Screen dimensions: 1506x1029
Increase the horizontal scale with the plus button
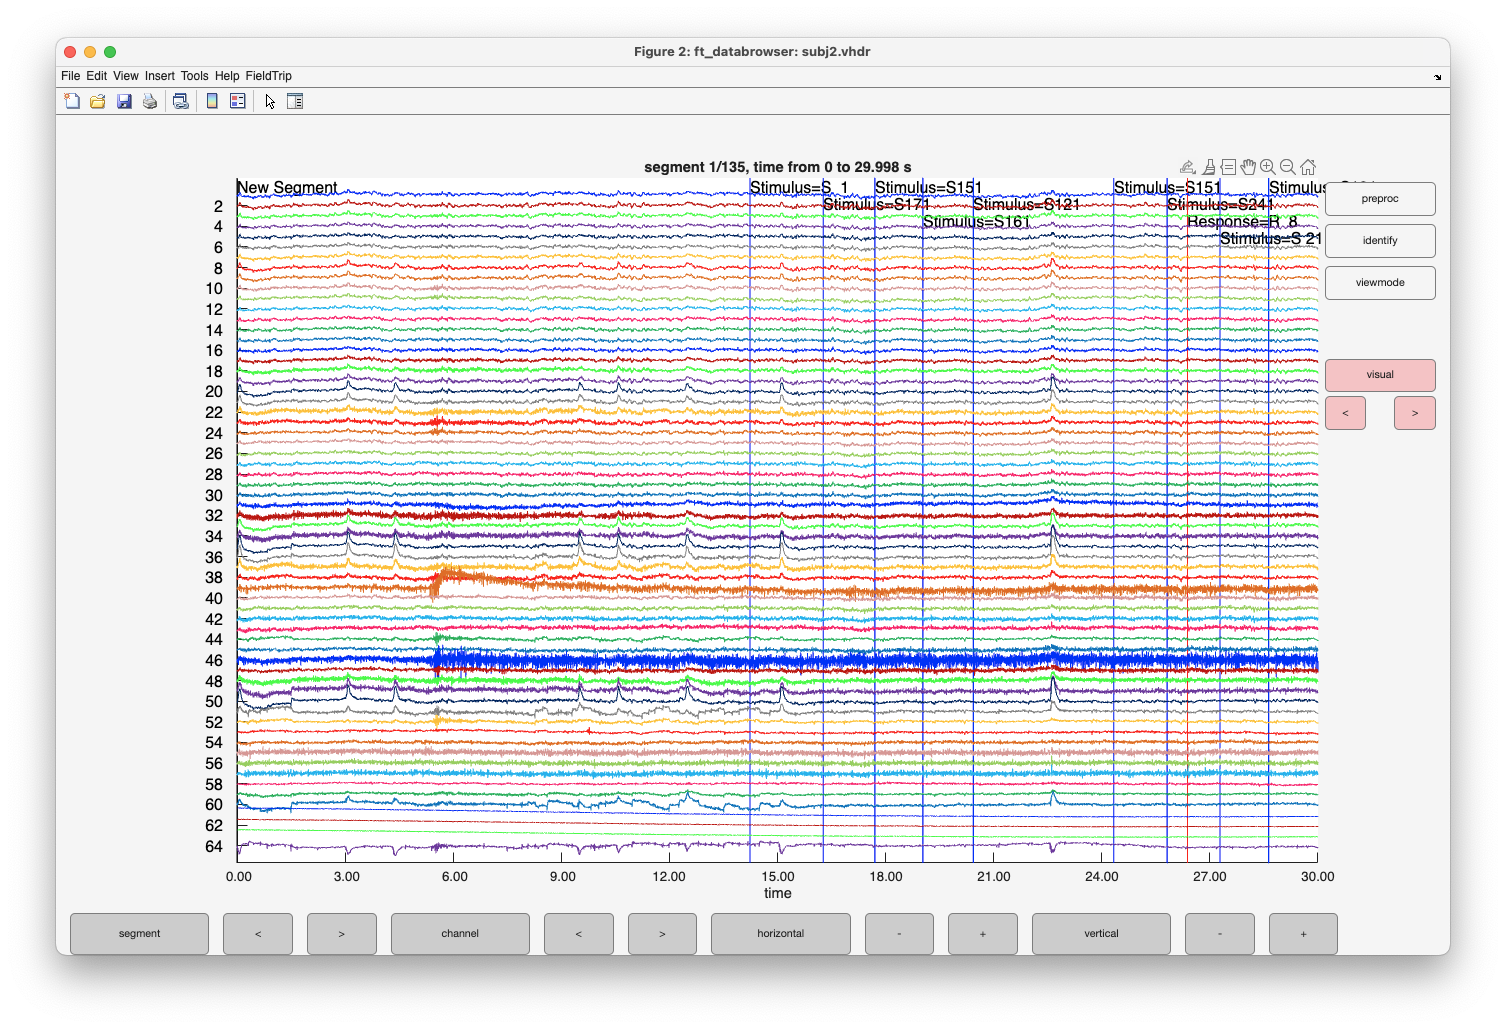coord(982,934)
